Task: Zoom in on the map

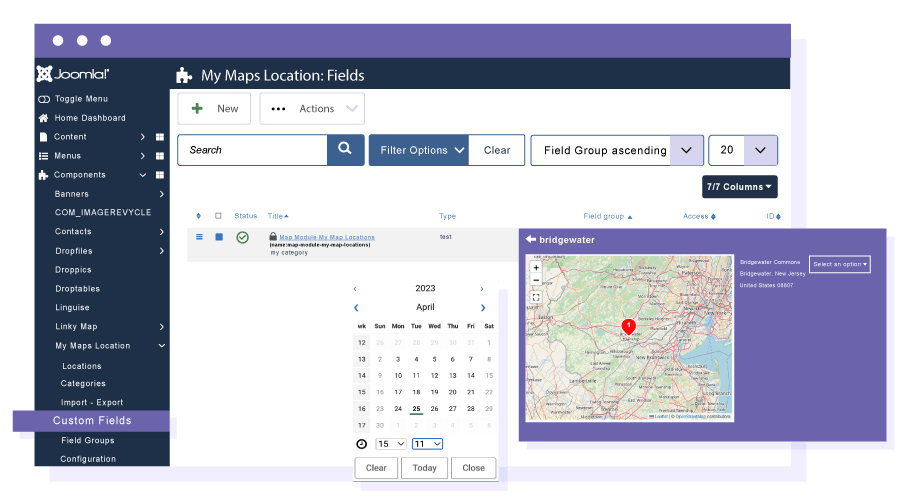Action: (x=536, y=268)
